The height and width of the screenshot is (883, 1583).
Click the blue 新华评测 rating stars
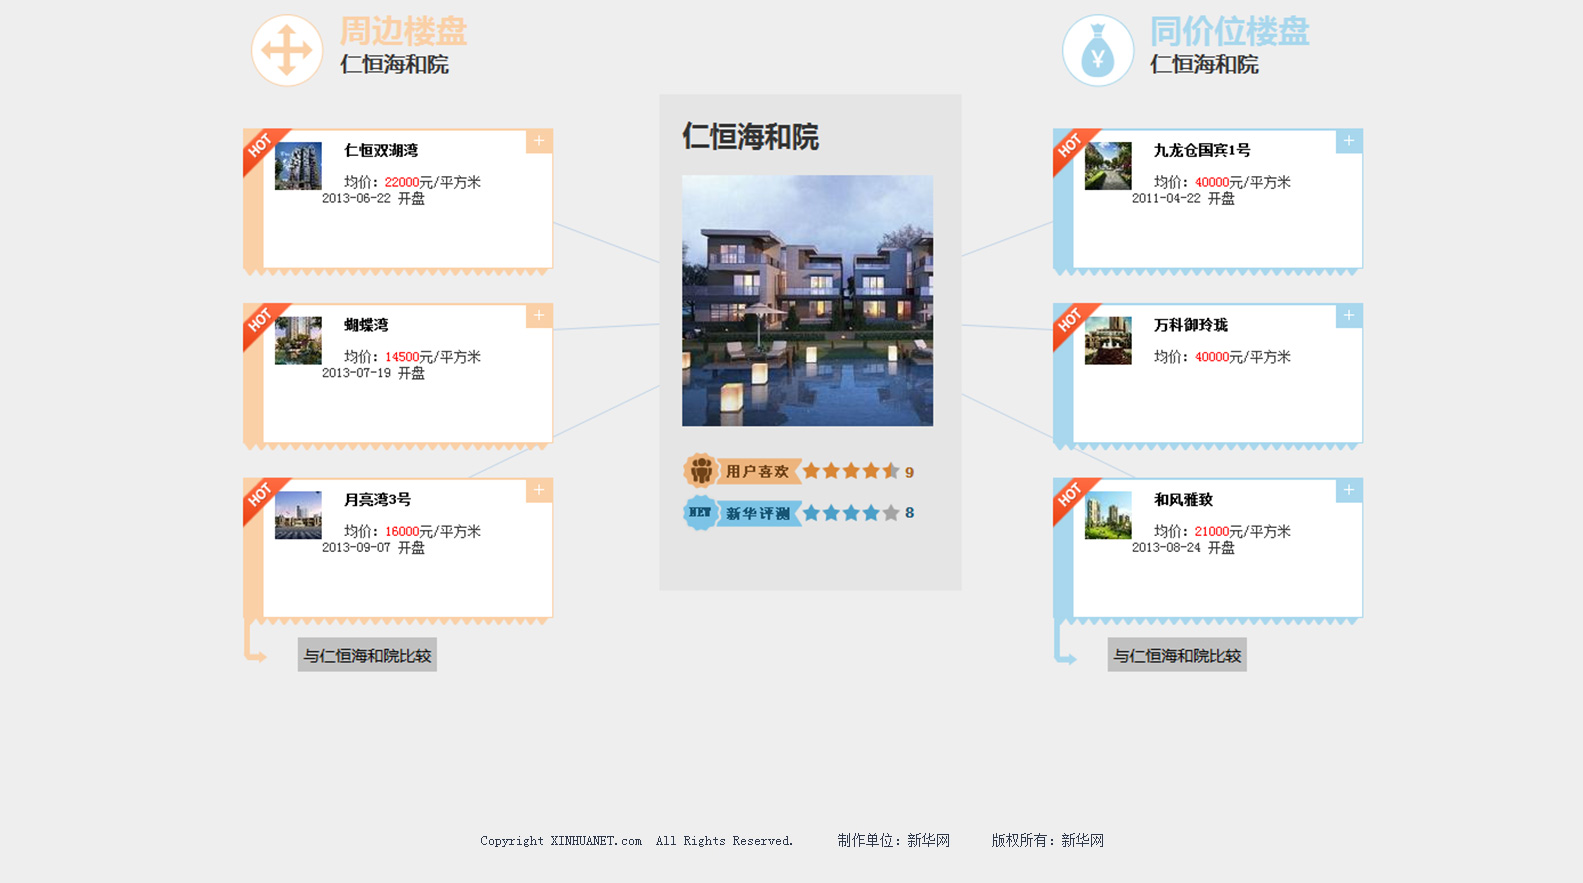tap(850, 513)
